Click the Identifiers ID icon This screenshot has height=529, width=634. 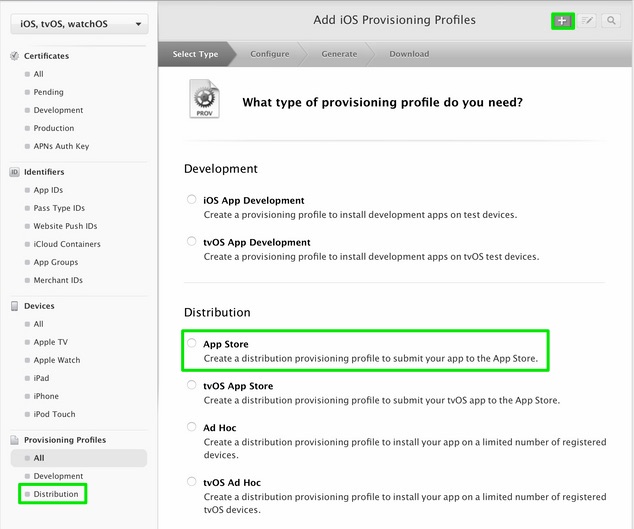(14, 172)
